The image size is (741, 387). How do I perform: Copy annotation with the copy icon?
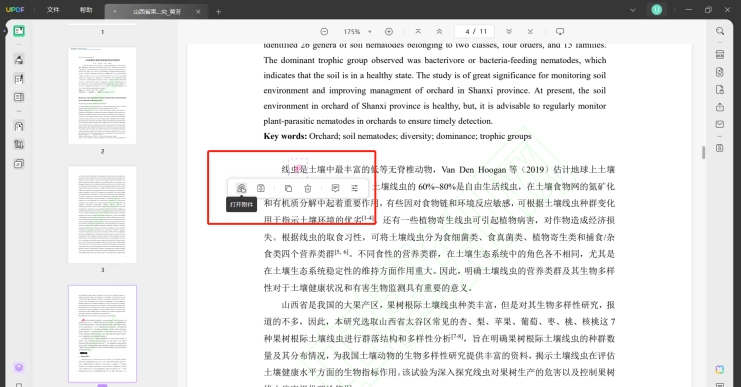click(x=288, y=188)
